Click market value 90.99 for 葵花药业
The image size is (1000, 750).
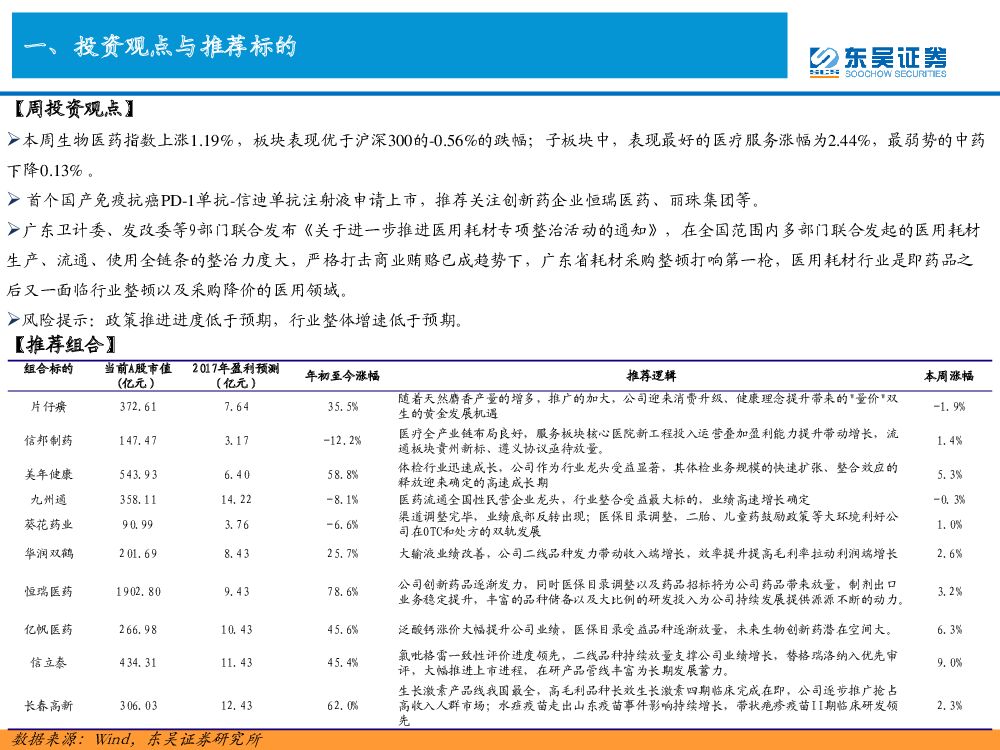(138, 524)
